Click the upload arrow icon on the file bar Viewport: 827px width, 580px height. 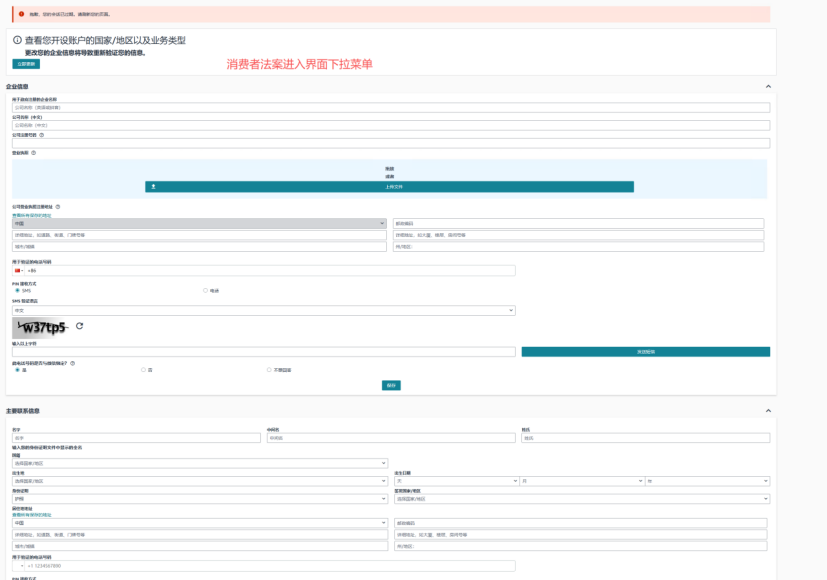tap(154, 186)
